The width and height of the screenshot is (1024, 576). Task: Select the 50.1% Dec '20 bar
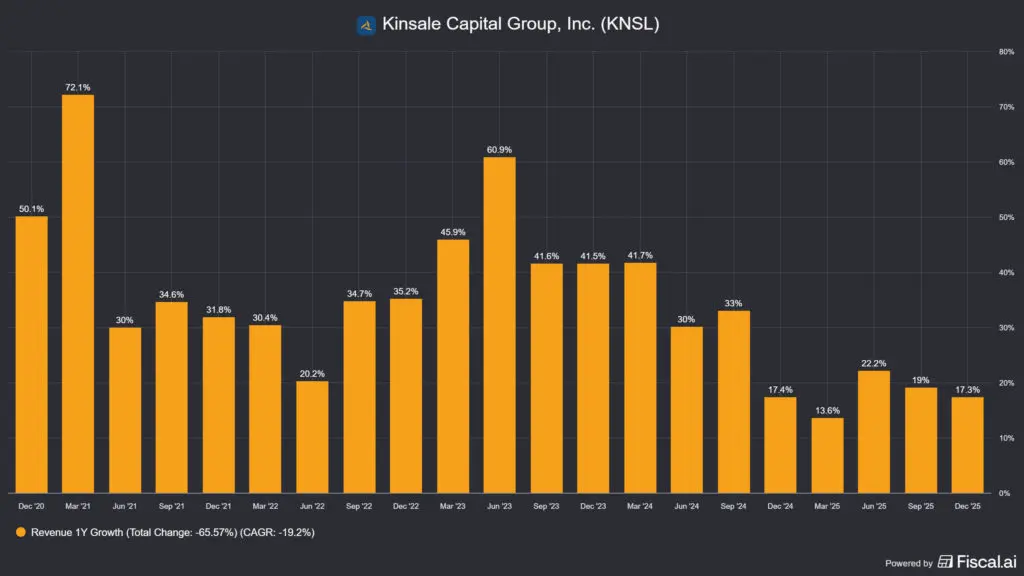pos(28,355)
